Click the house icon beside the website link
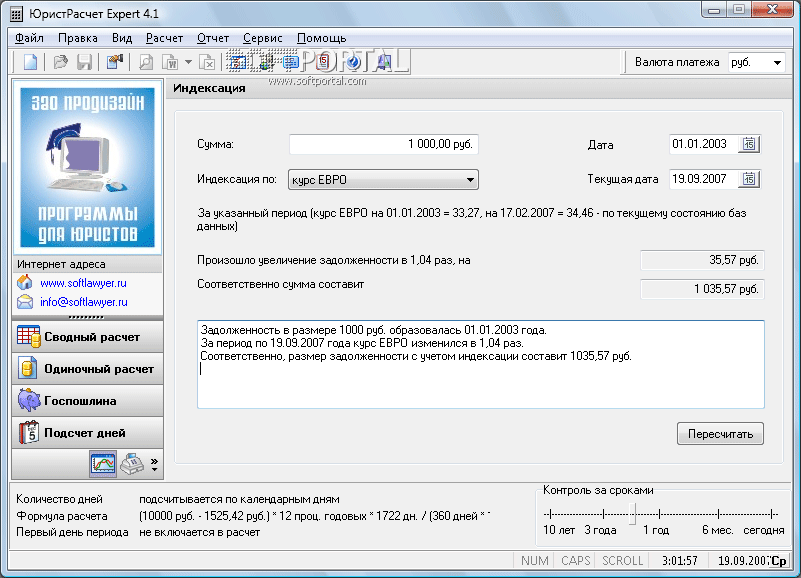 tap(25, 282)
